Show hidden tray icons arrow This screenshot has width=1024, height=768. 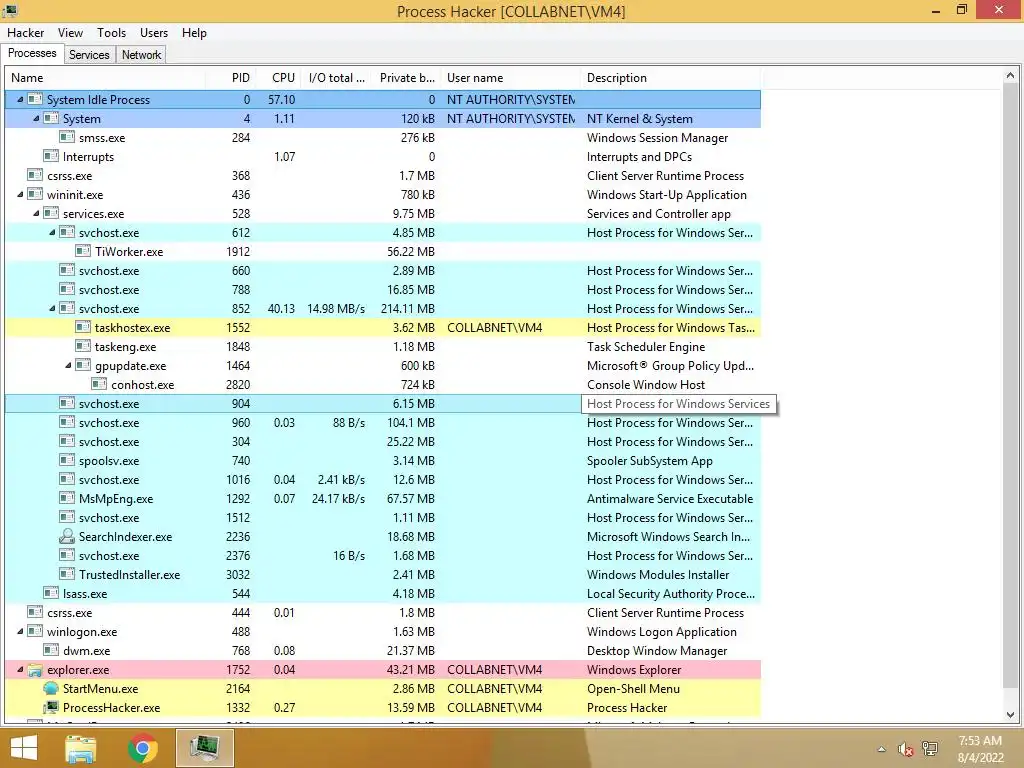(882, 749)
